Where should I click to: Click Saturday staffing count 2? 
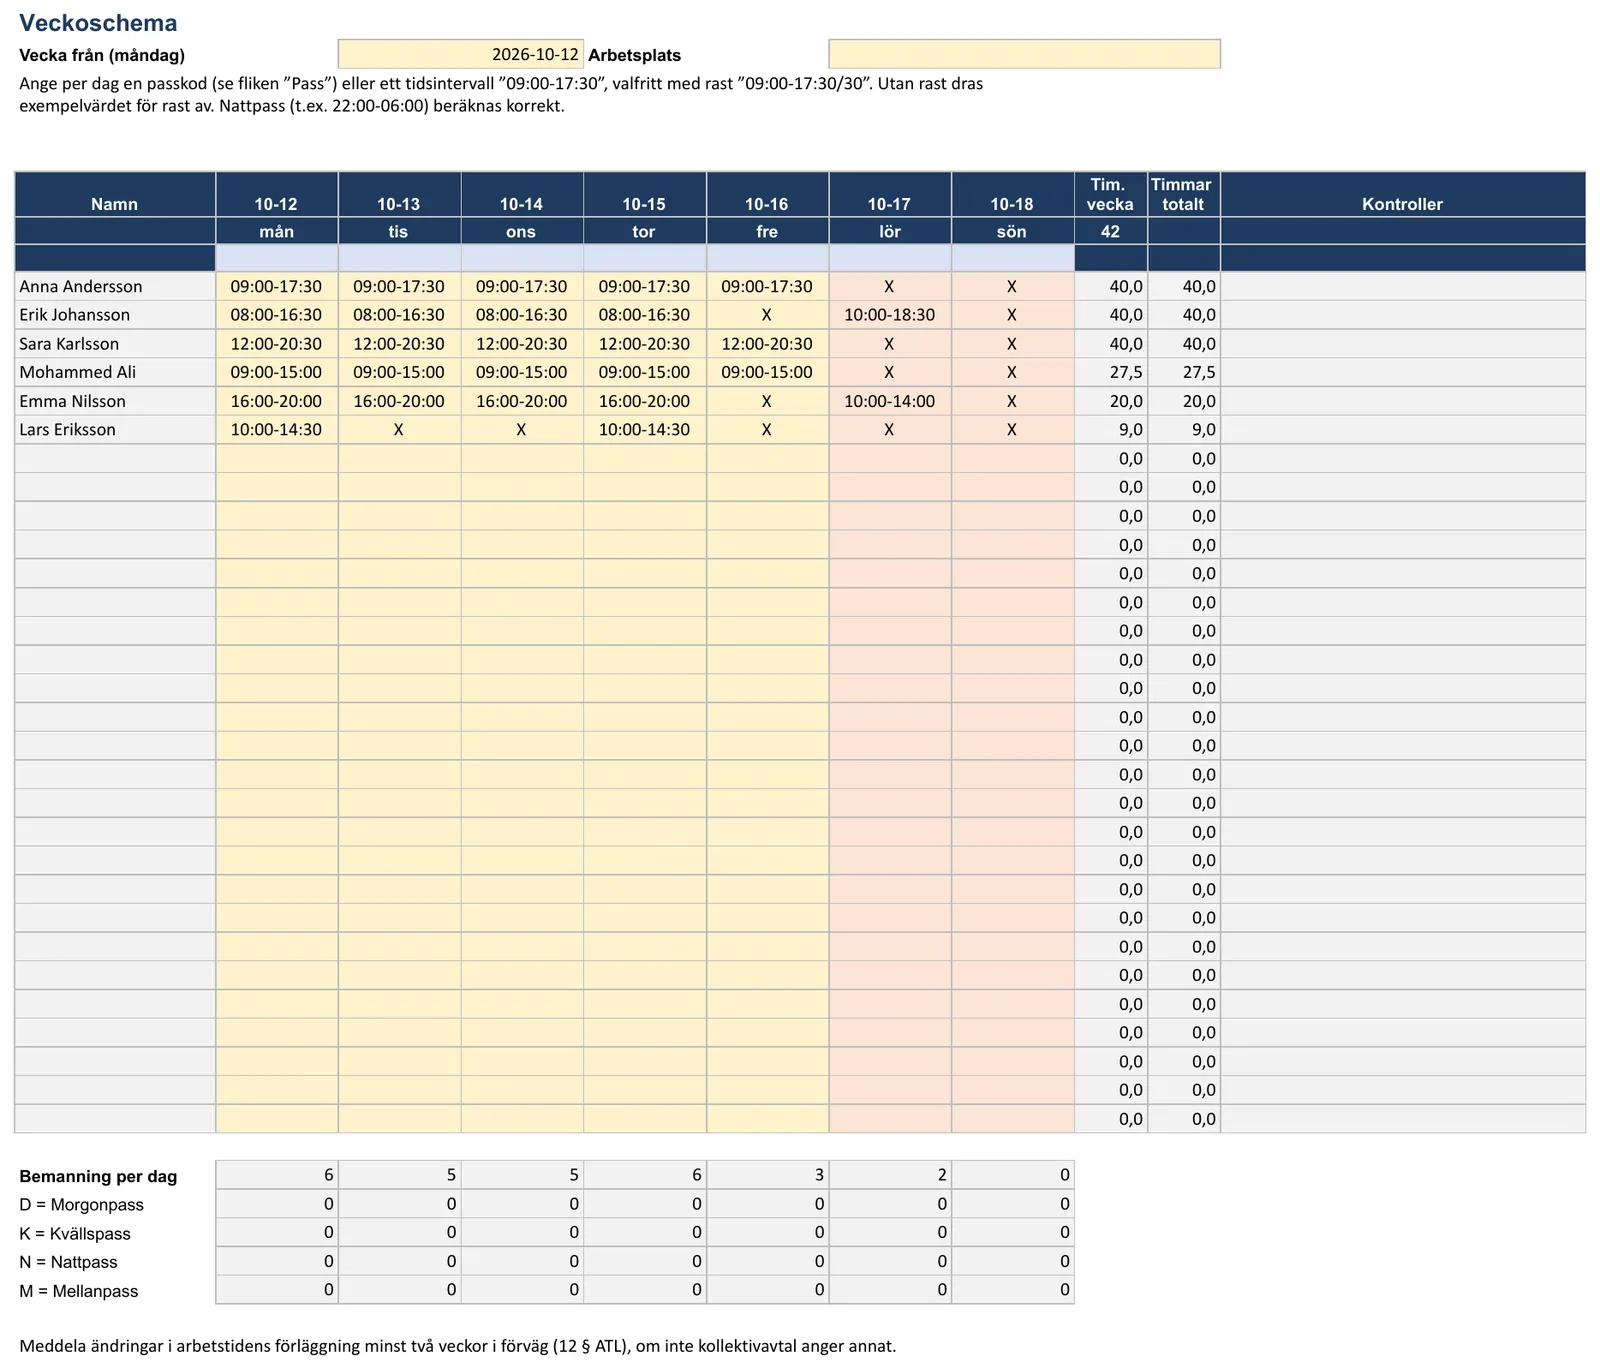pos(890,1175)
